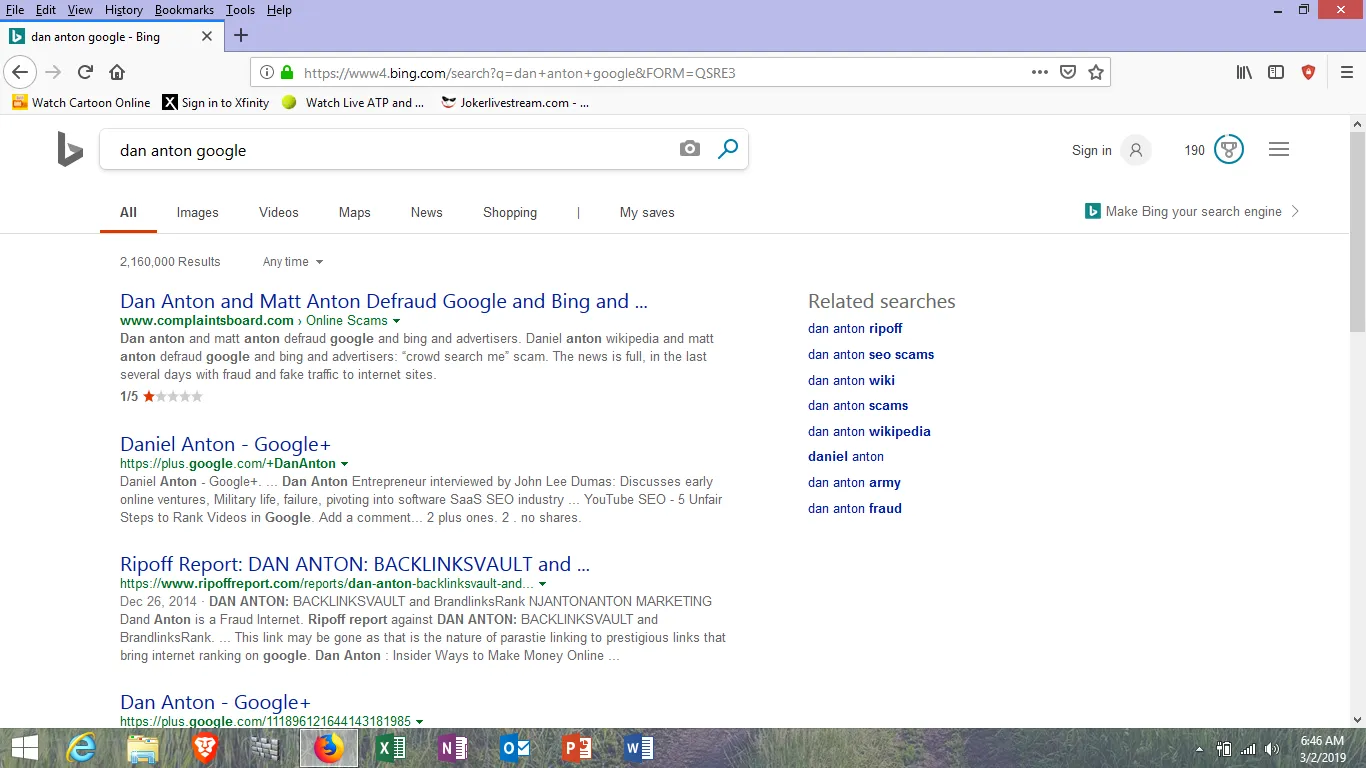This screenshot has width=1366, height=768.
Task: Click the Bing logo
Action: 70,150
